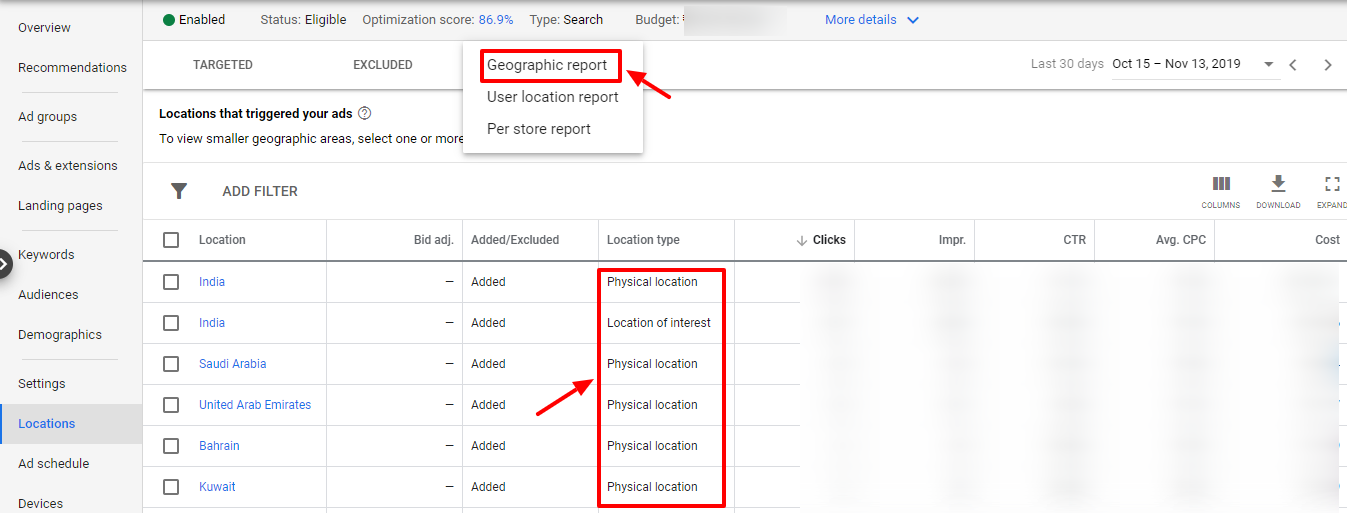Viewport: 1347px width, 513px height.
Task: Sort by the Cost column header
Action: tap(1327, 240)
